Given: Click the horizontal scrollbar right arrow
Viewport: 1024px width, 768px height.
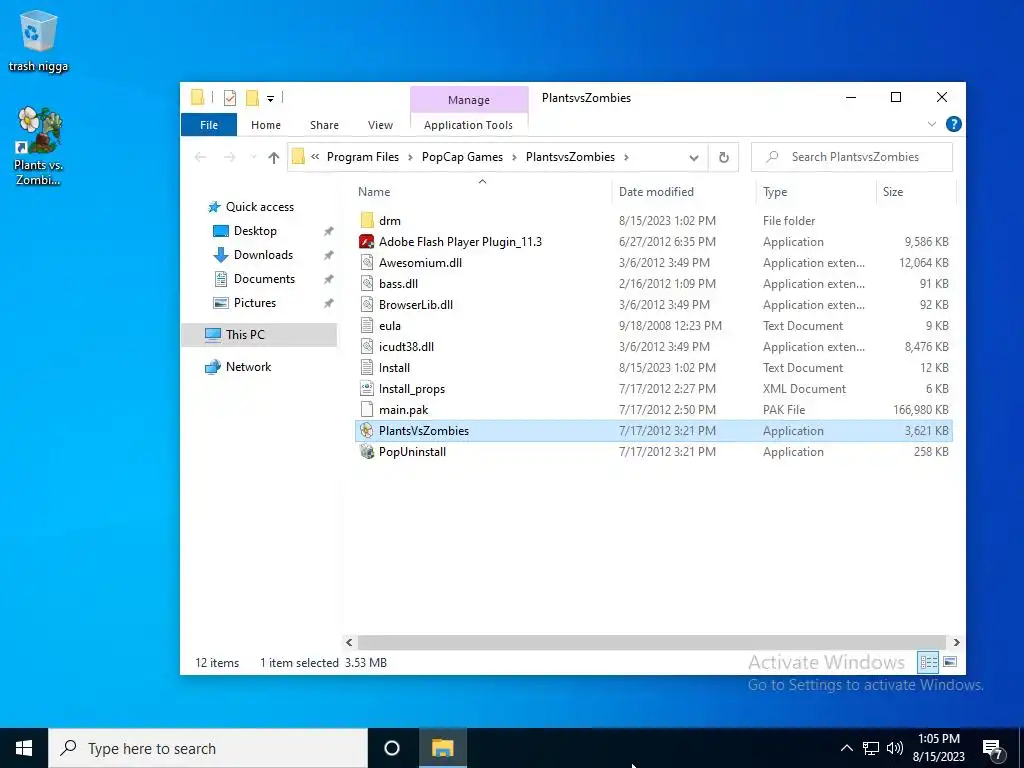Looking at the screenshot, I should 956,643.
